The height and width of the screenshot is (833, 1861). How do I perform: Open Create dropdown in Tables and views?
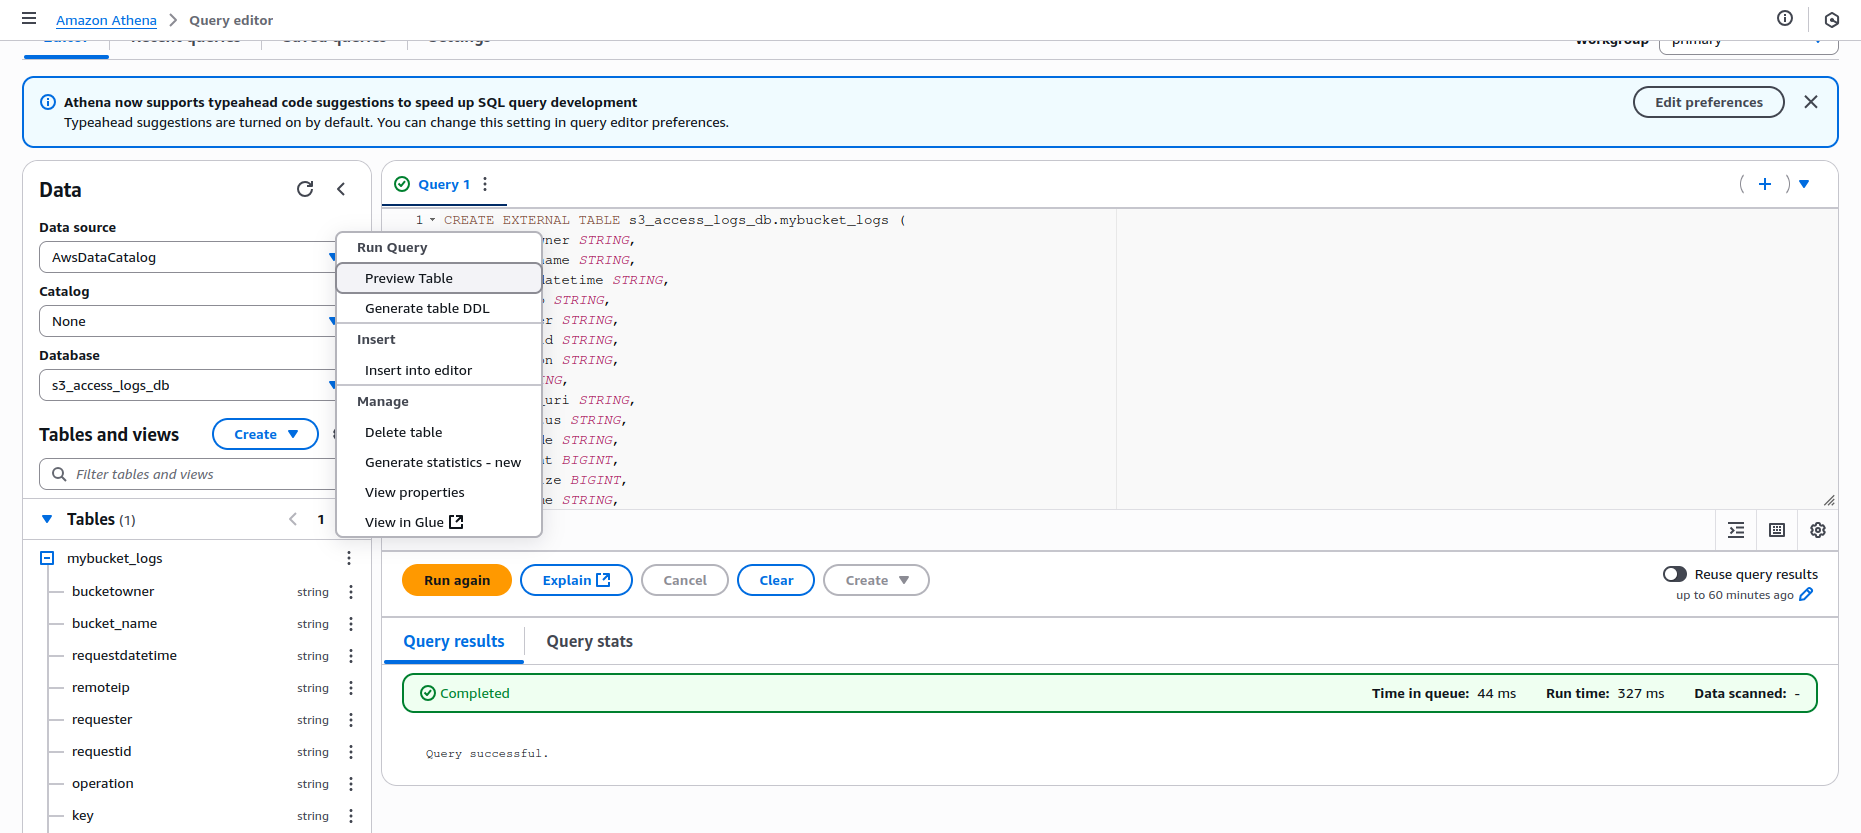tap(265, 434)
